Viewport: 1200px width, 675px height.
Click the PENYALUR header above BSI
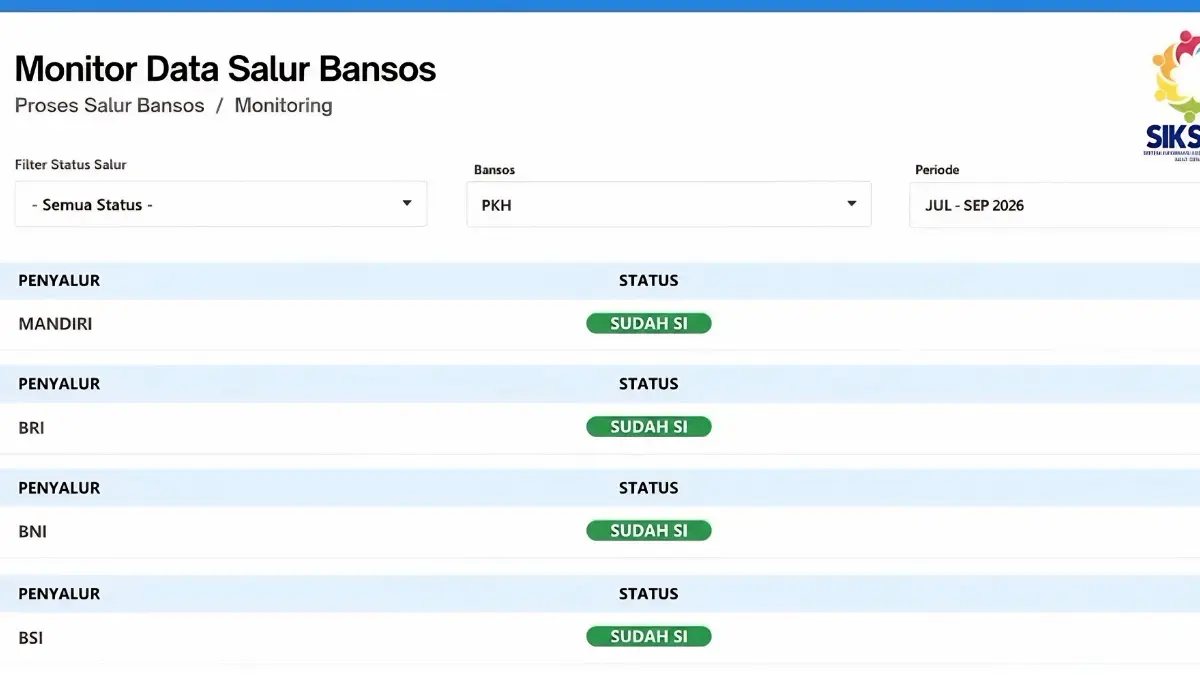tap(59, 593)
